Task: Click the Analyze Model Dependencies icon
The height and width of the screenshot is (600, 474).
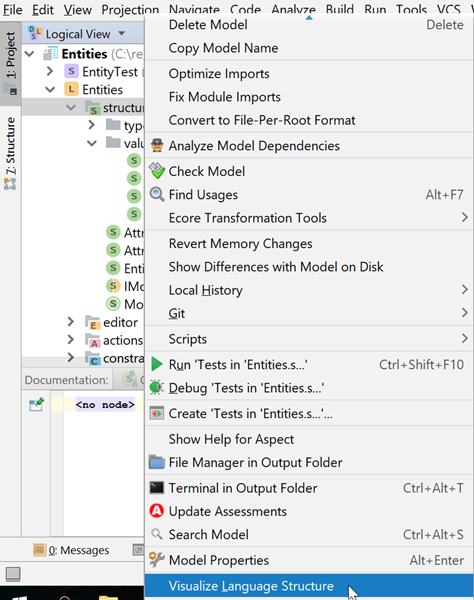Action: [x=157, y=146]
